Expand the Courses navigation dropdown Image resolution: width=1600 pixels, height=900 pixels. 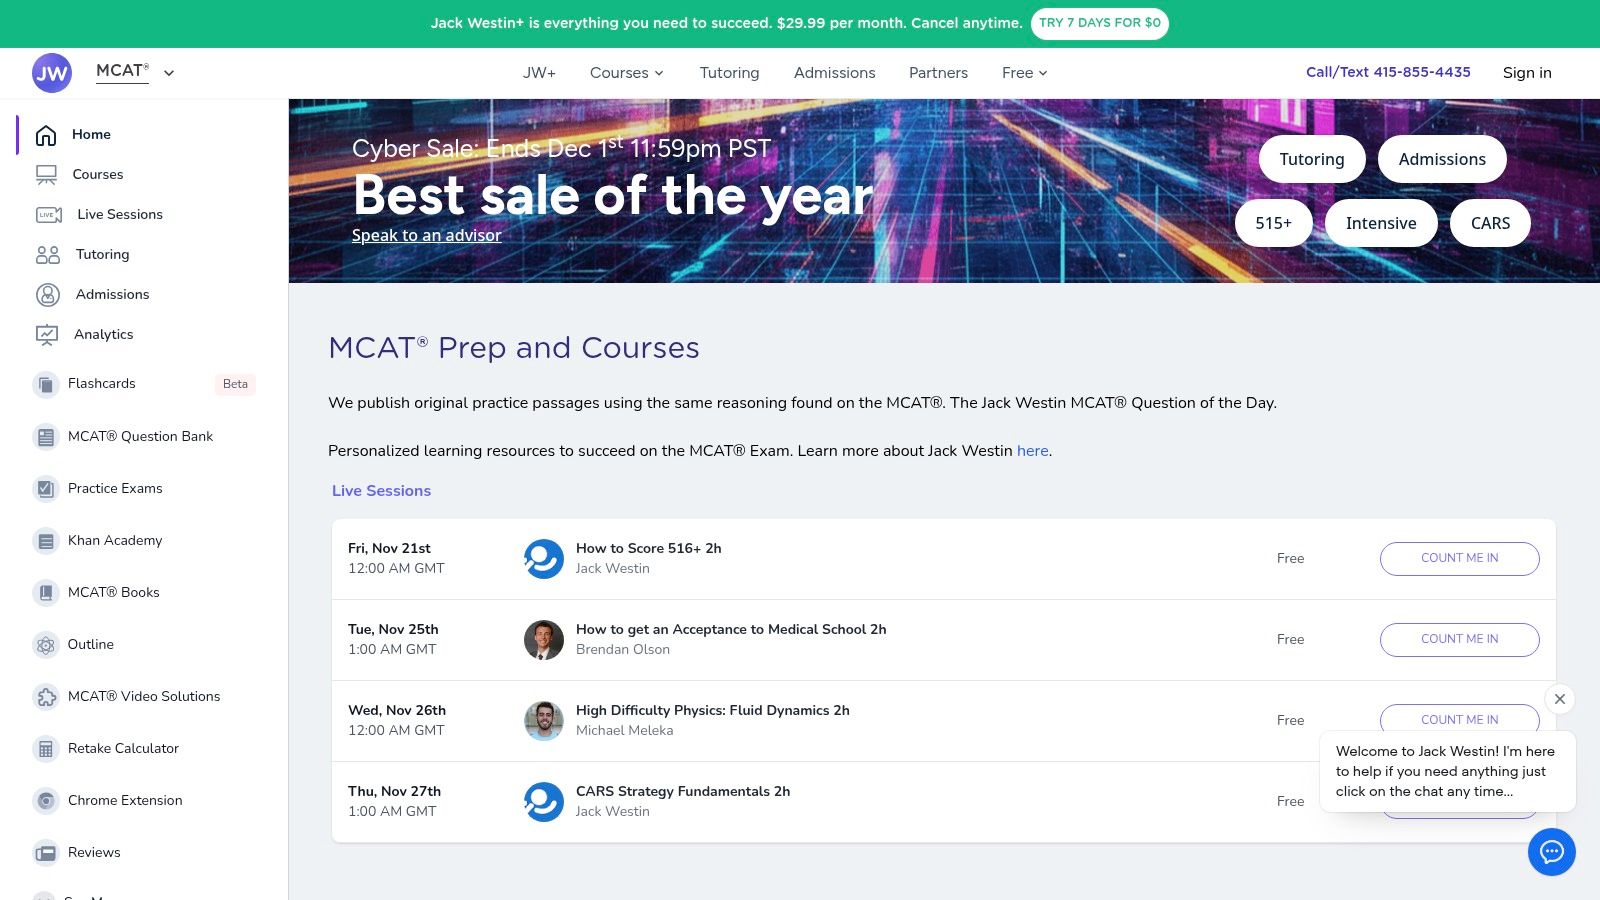pos(626,73)
